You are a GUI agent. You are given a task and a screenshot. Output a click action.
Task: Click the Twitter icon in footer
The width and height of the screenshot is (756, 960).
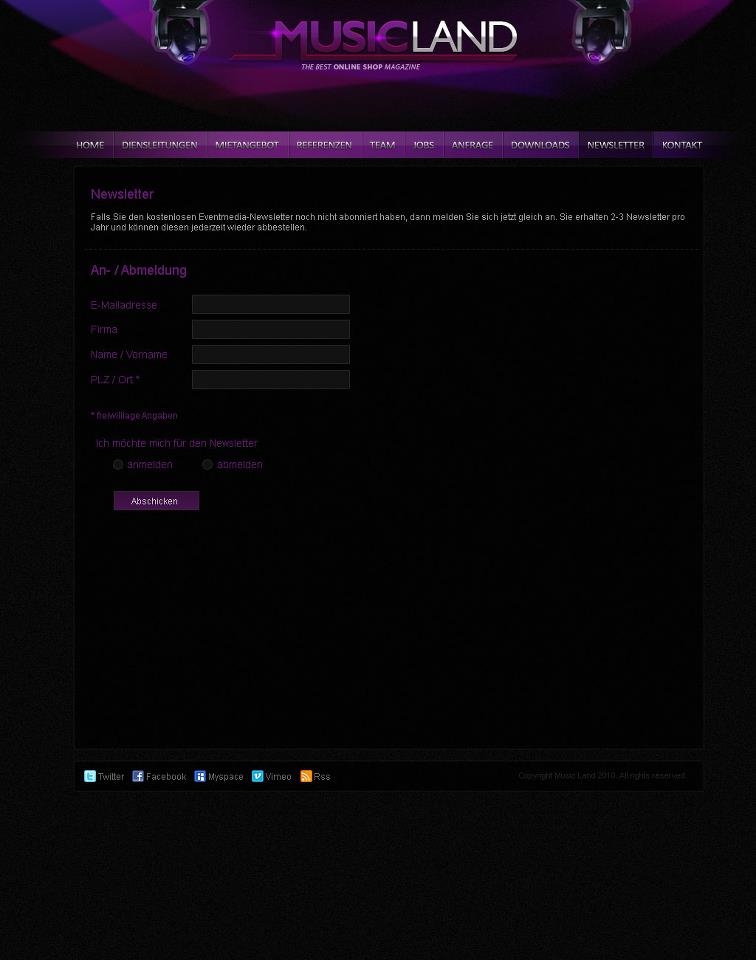90,776
